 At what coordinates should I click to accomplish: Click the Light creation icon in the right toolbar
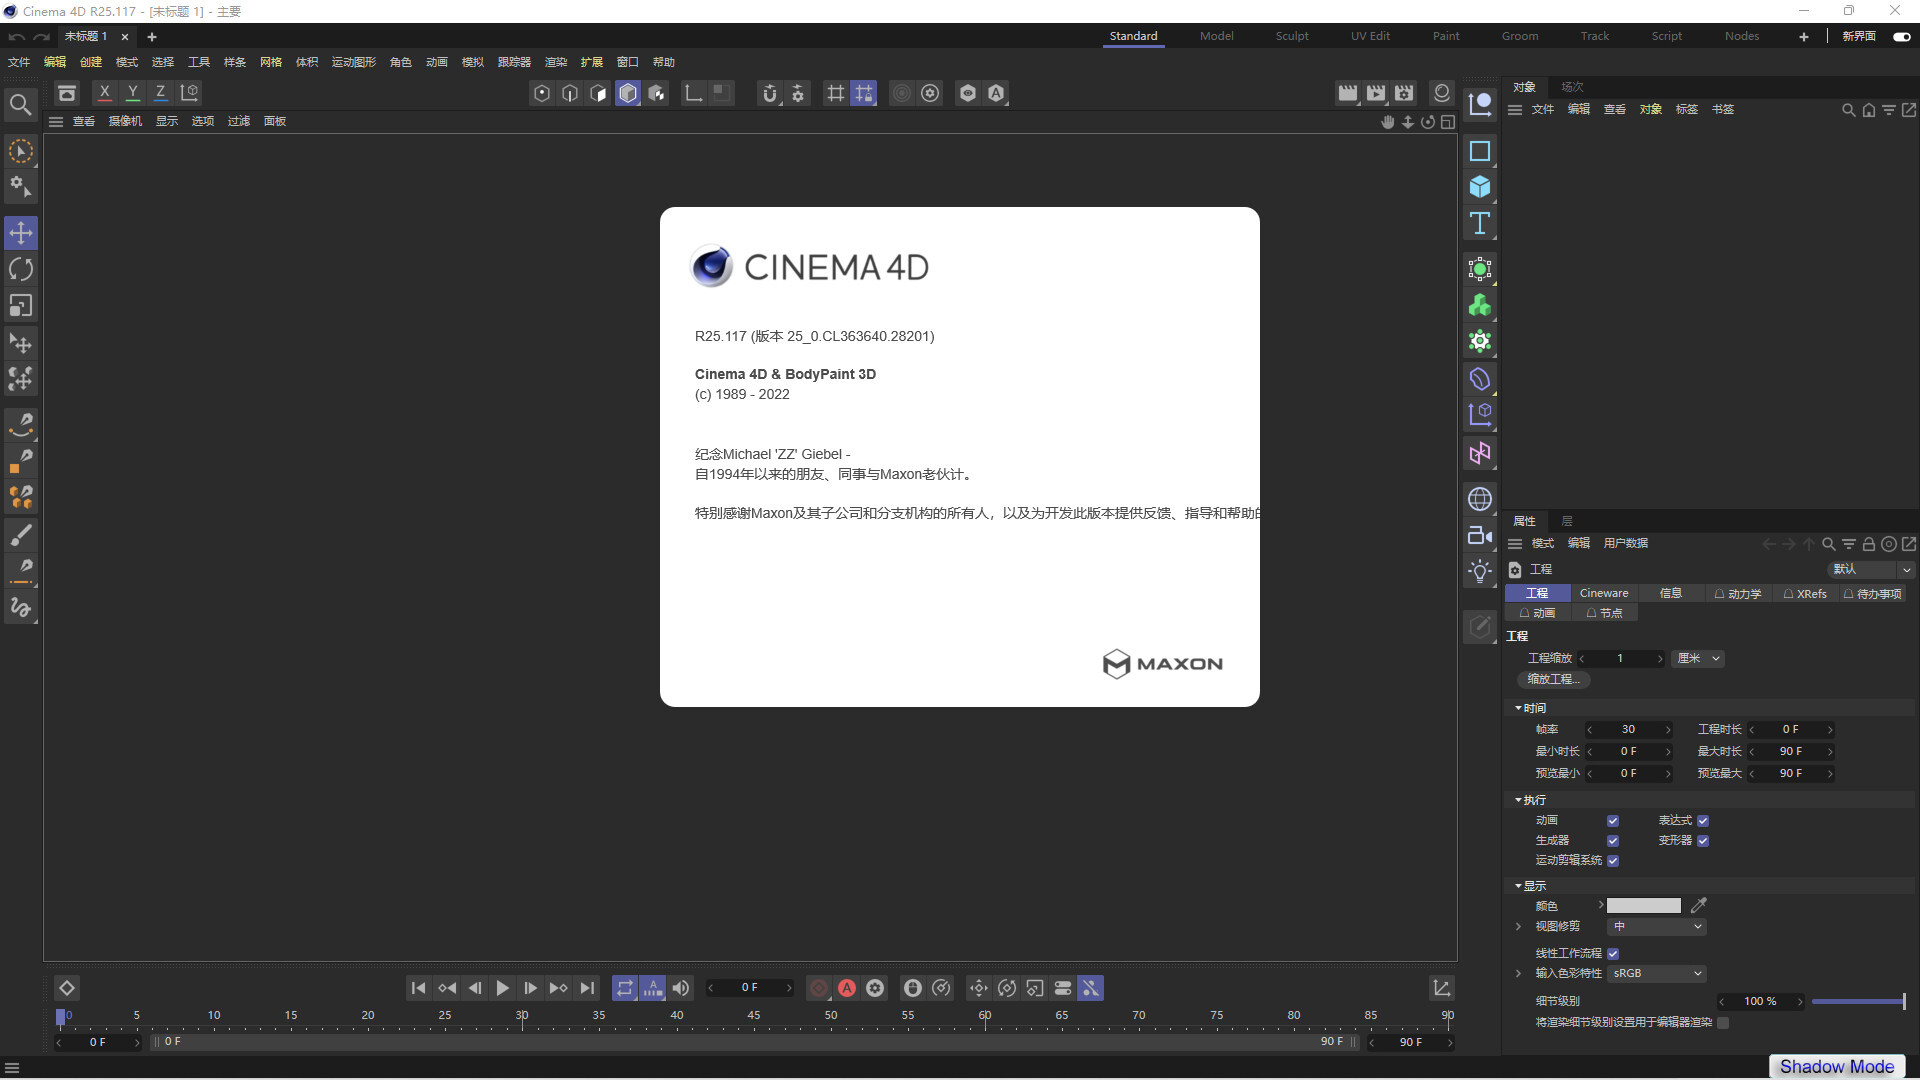point(1480,571)
